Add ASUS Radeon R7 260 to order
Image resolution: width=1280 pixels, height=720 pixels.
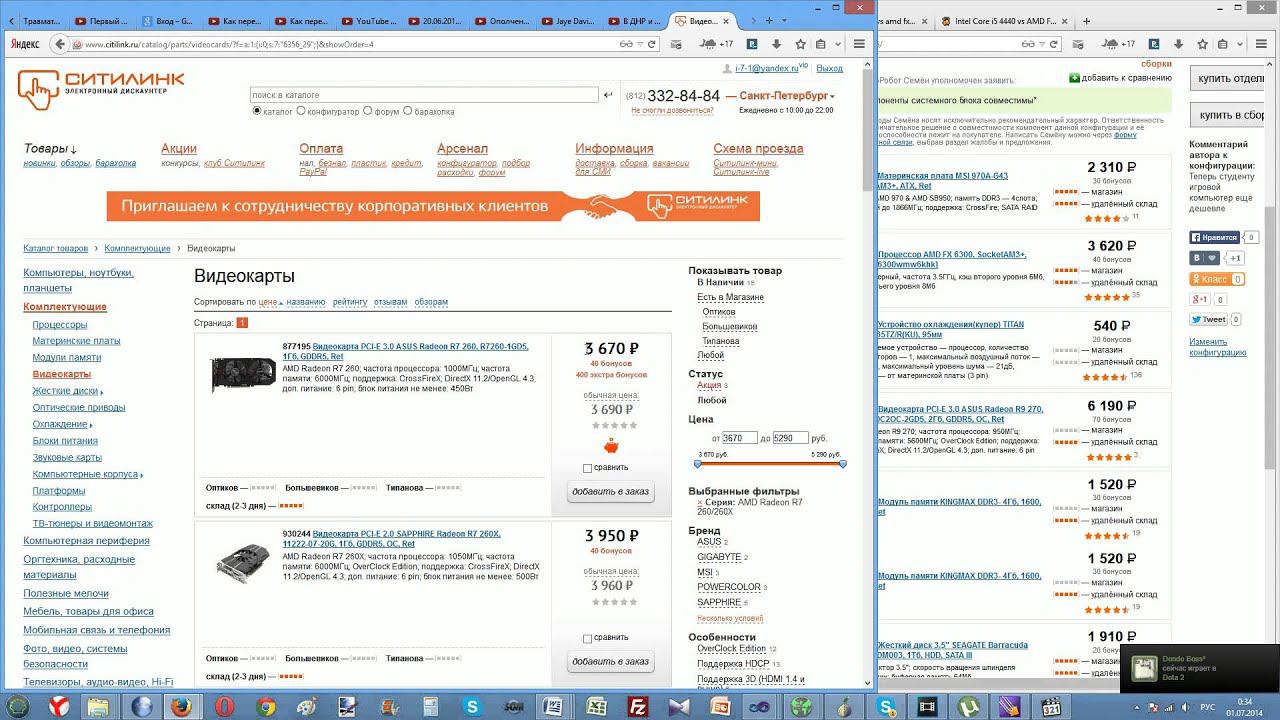[610, 491]
